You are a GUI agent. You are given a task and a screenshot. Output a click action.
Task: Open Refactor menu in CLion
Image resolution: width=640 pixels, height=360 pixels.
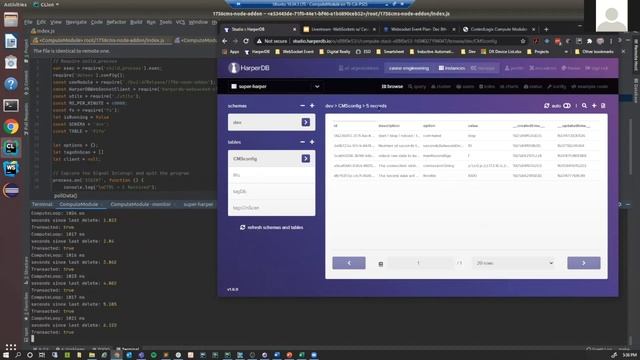click(x=116, y=22)
